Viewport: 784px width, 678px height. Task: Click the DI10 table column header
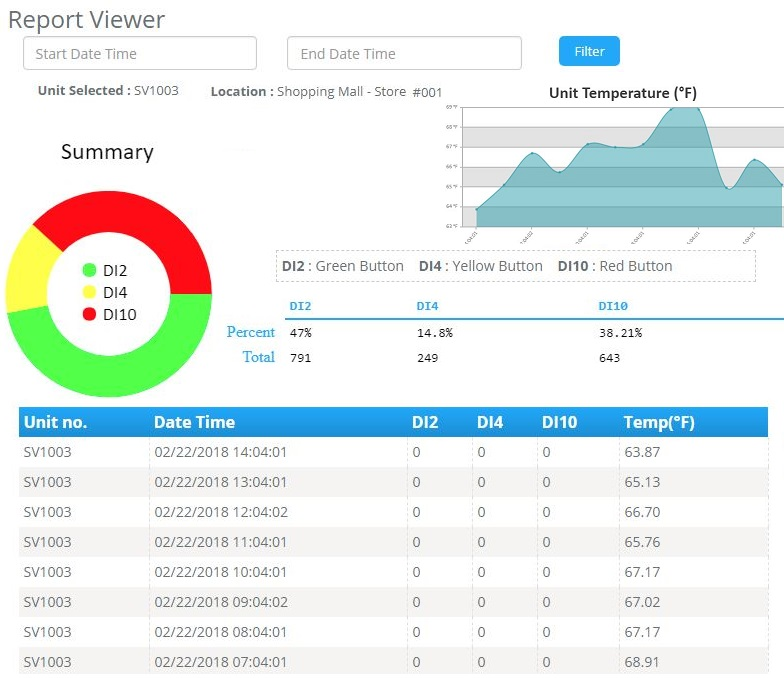(x=559, y=422)
